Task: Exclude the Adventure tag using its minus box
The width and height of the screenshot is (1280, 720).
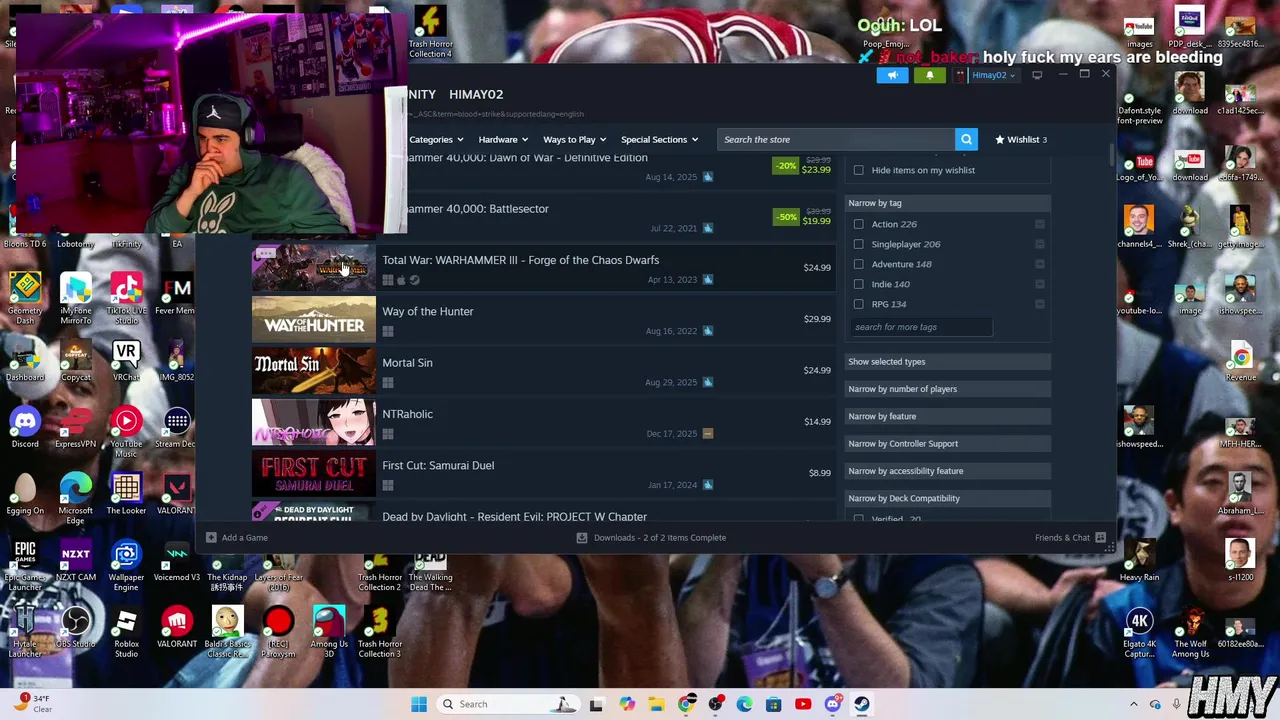Action: click(1040, 264)
